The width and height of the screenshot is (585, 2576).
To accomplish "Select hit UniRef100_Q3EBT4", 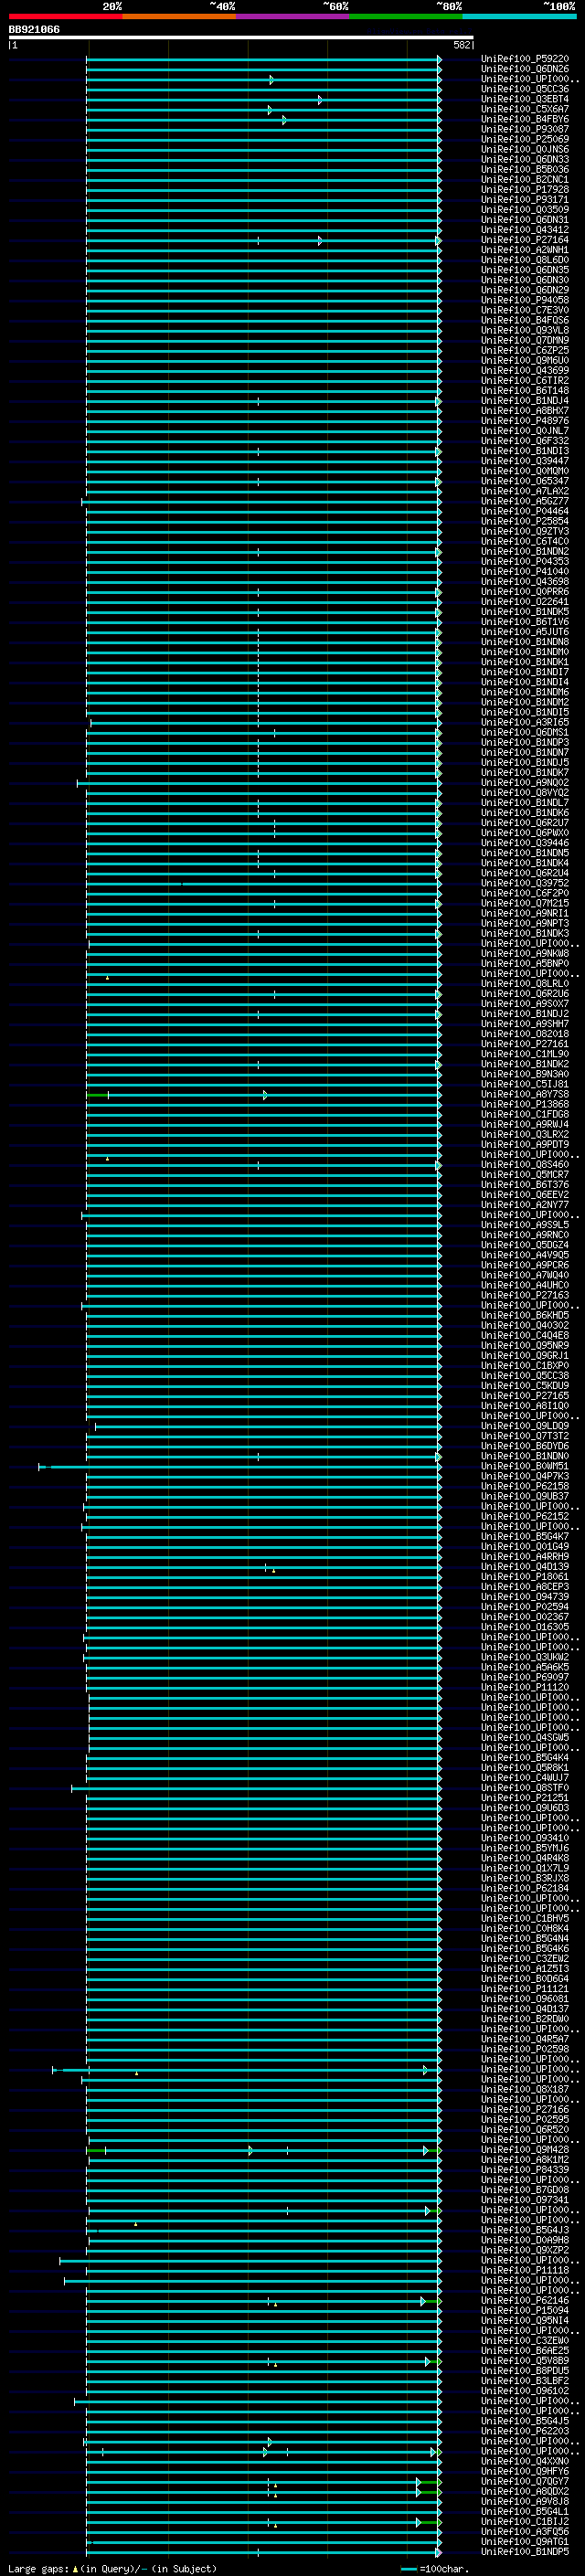I will [525, 99].
